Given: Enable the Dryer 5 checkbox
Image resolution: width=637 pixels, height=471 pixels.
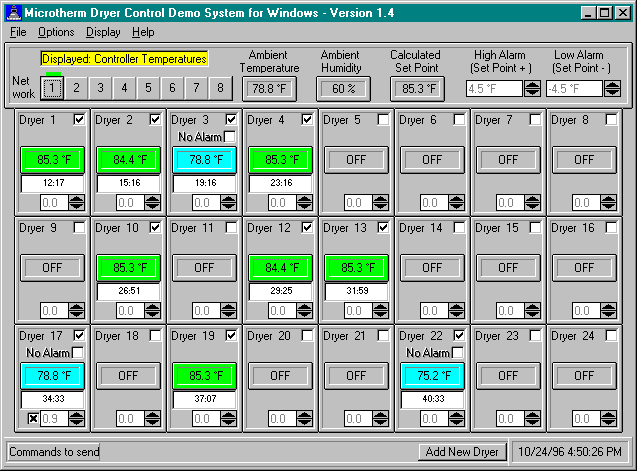Looking at the screenshot, I should coord(384,119).
